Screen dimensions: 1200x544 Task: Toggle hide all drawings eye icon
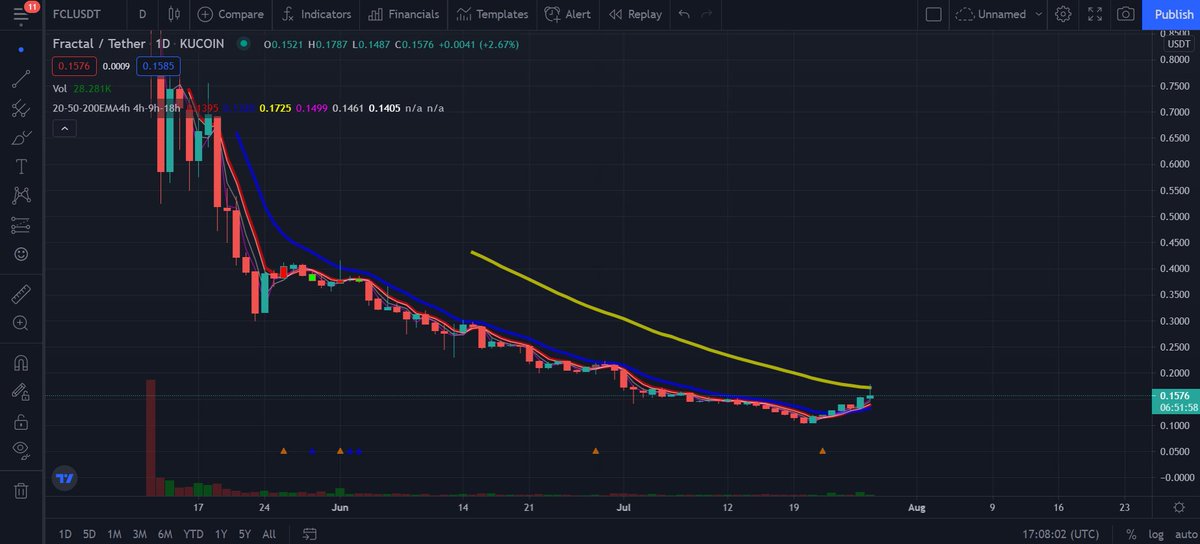pos(21,450)
